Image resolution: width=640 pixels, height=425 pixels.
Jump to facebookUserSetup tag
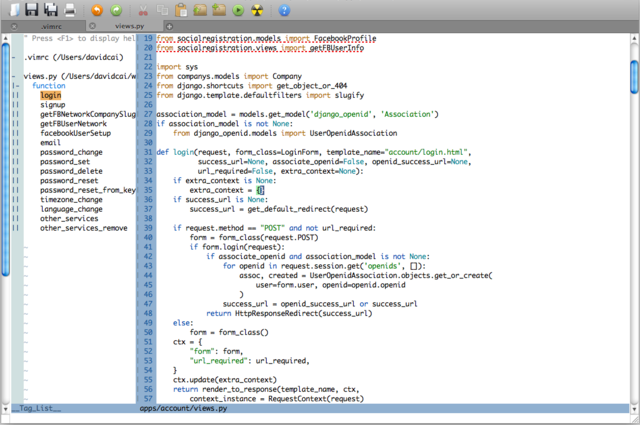coord(75,133)
